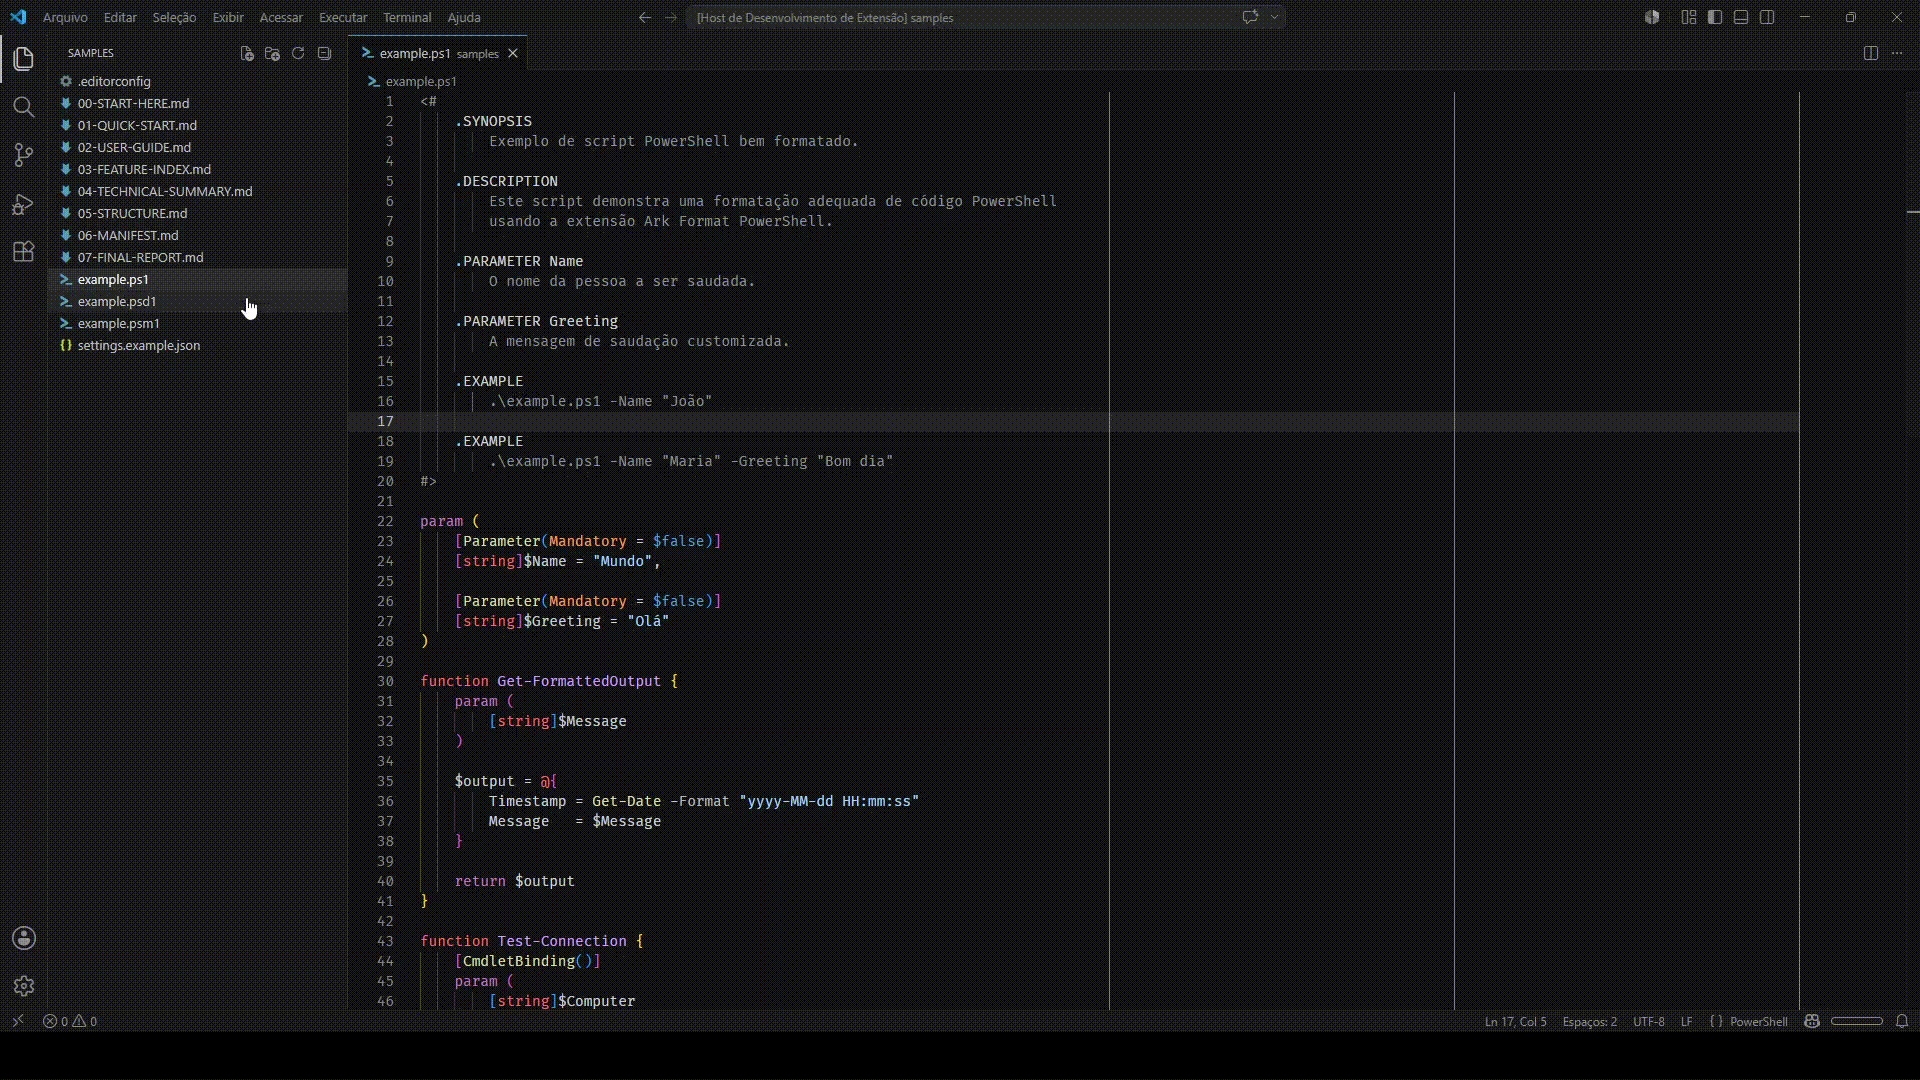Image resolution: width=1920 pixels, height=1080 pixels.
Task: Toggle the bottom panel visibility
Action: [x=1741, y=17]
